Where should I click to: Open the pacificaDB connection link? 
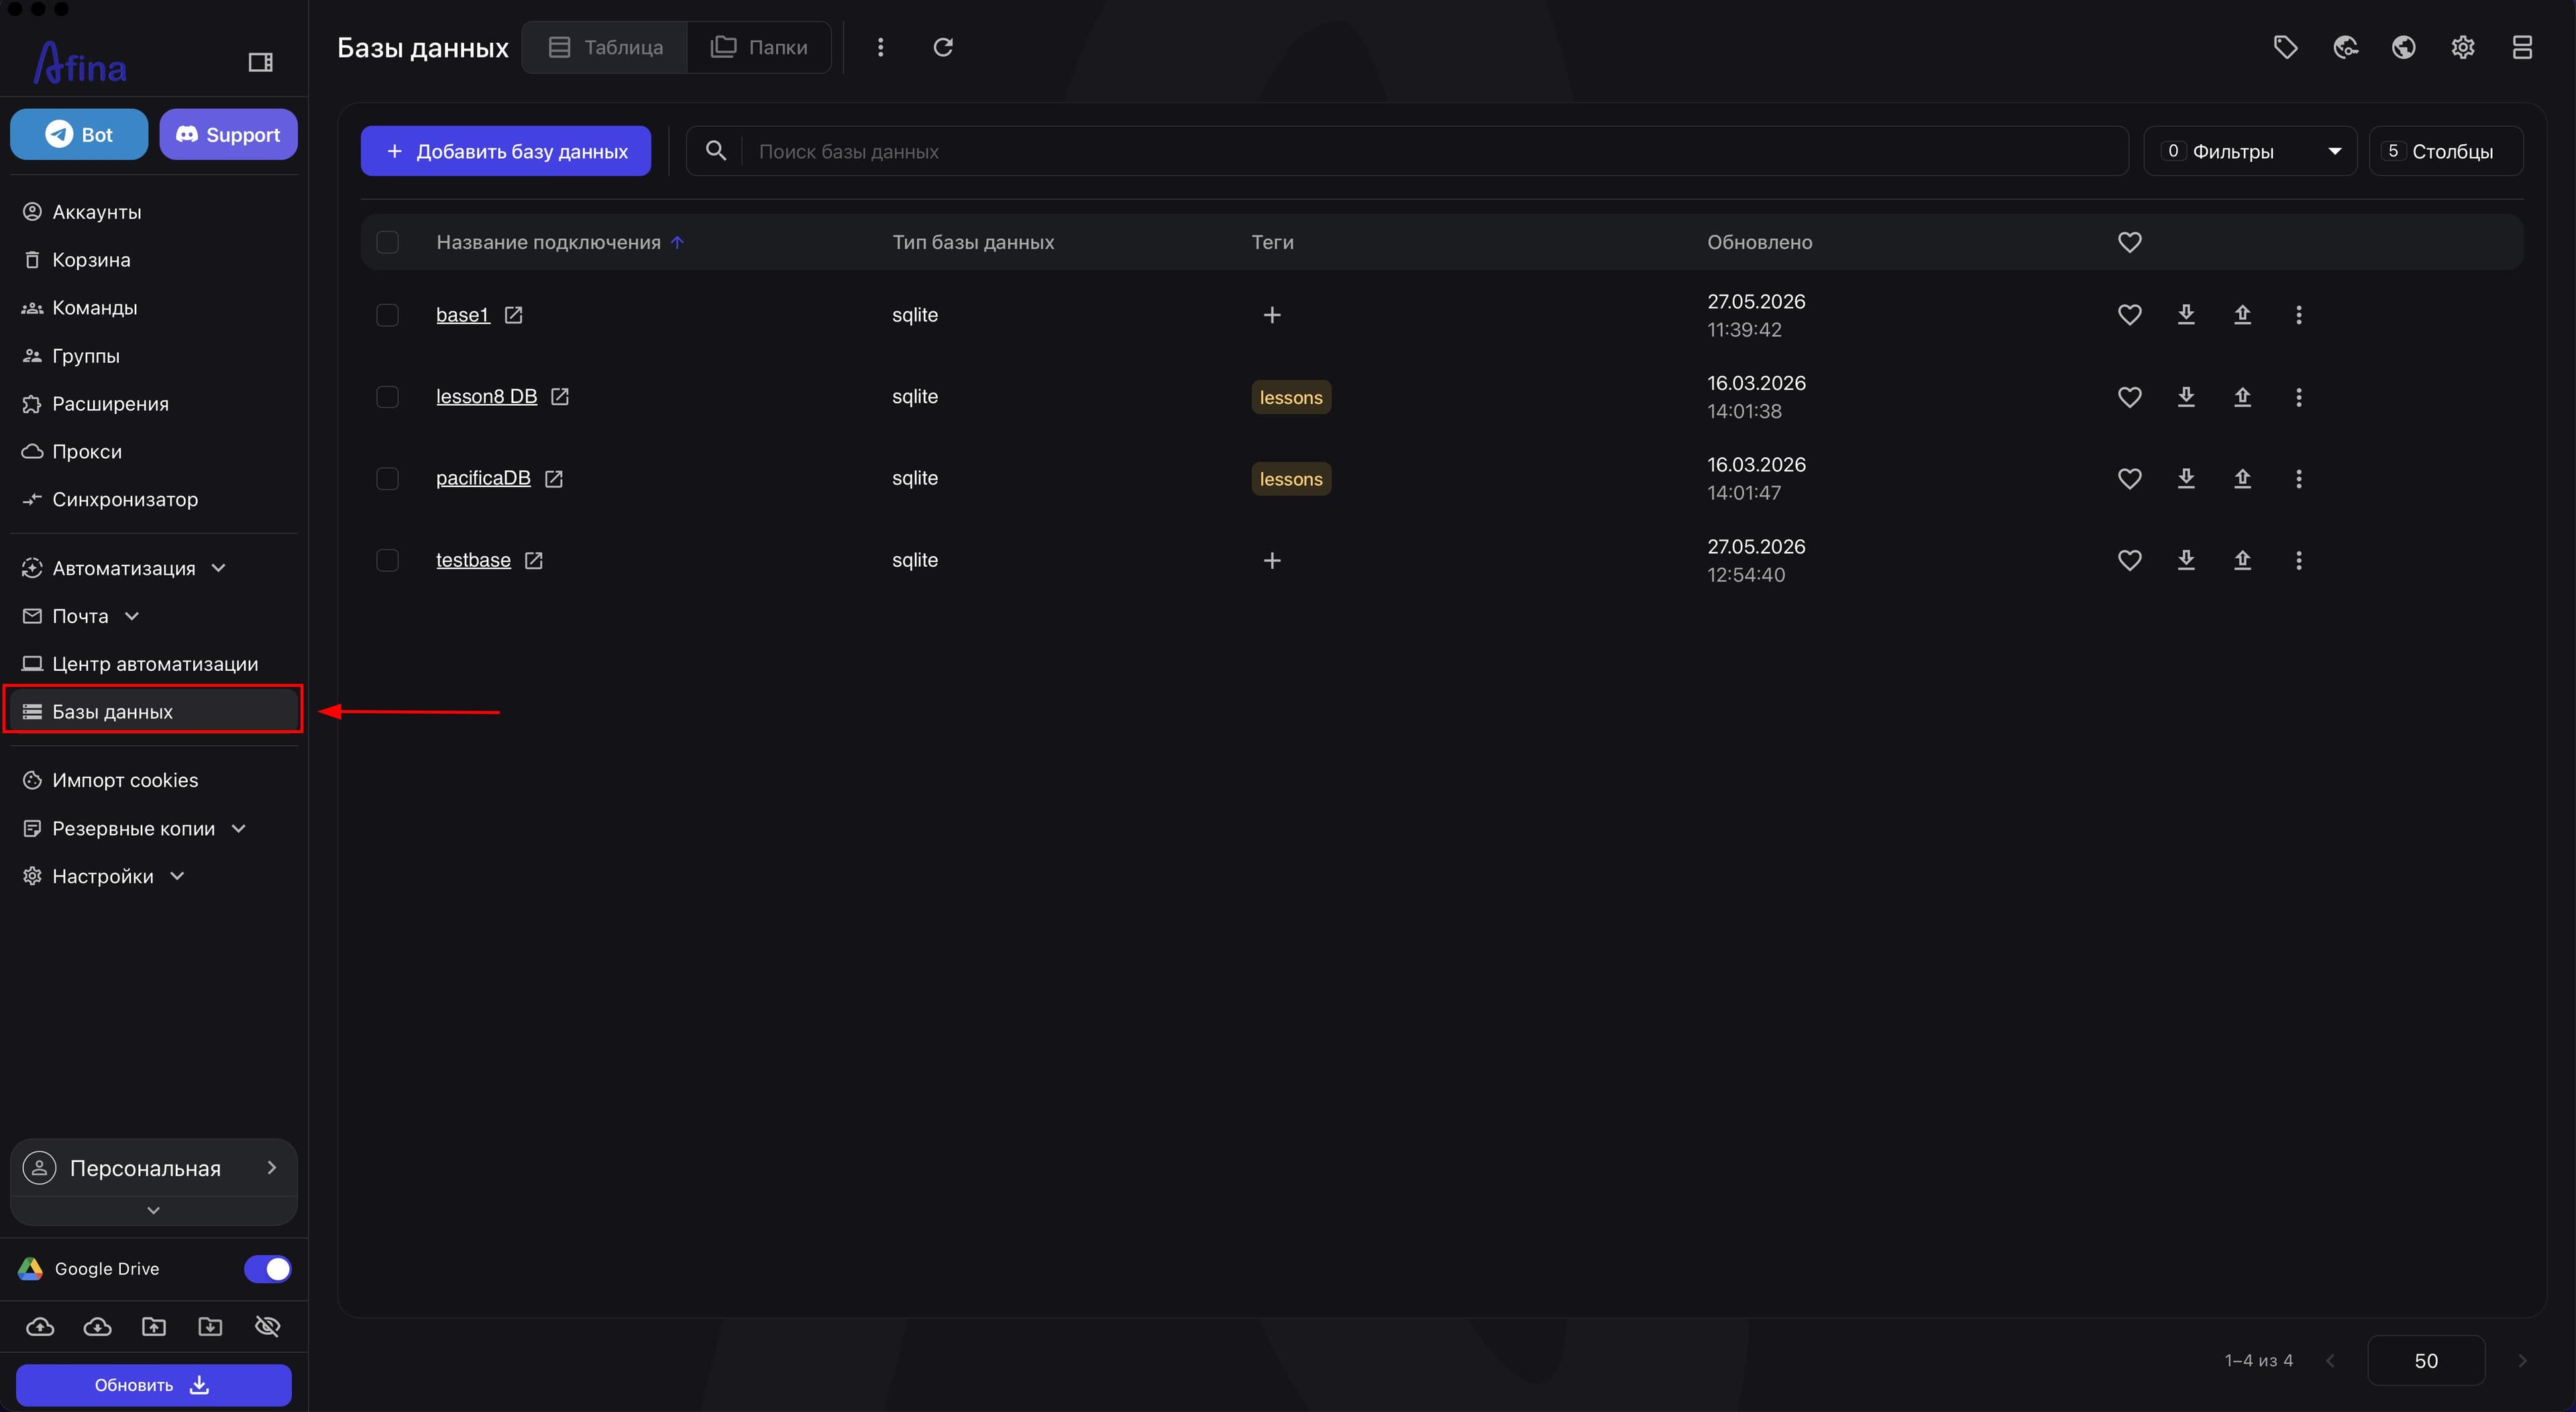[x=483, y=478]
